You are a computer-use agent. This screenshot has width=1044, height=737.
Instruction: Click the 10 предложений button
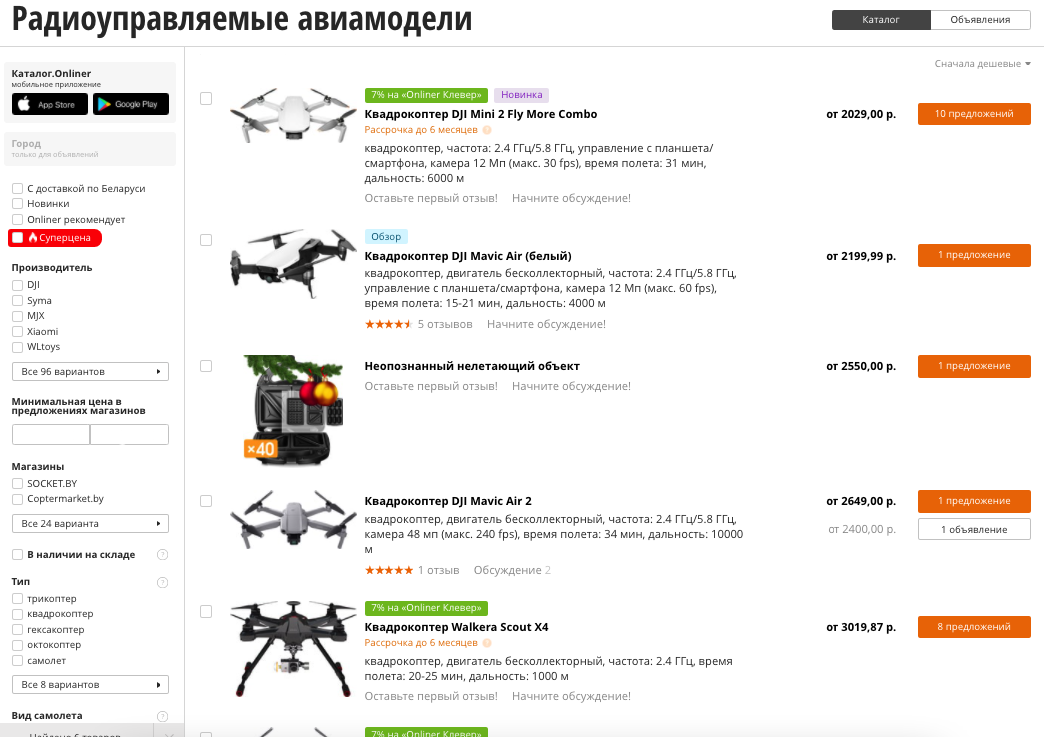pyautogui.click(x=974, y=114)
